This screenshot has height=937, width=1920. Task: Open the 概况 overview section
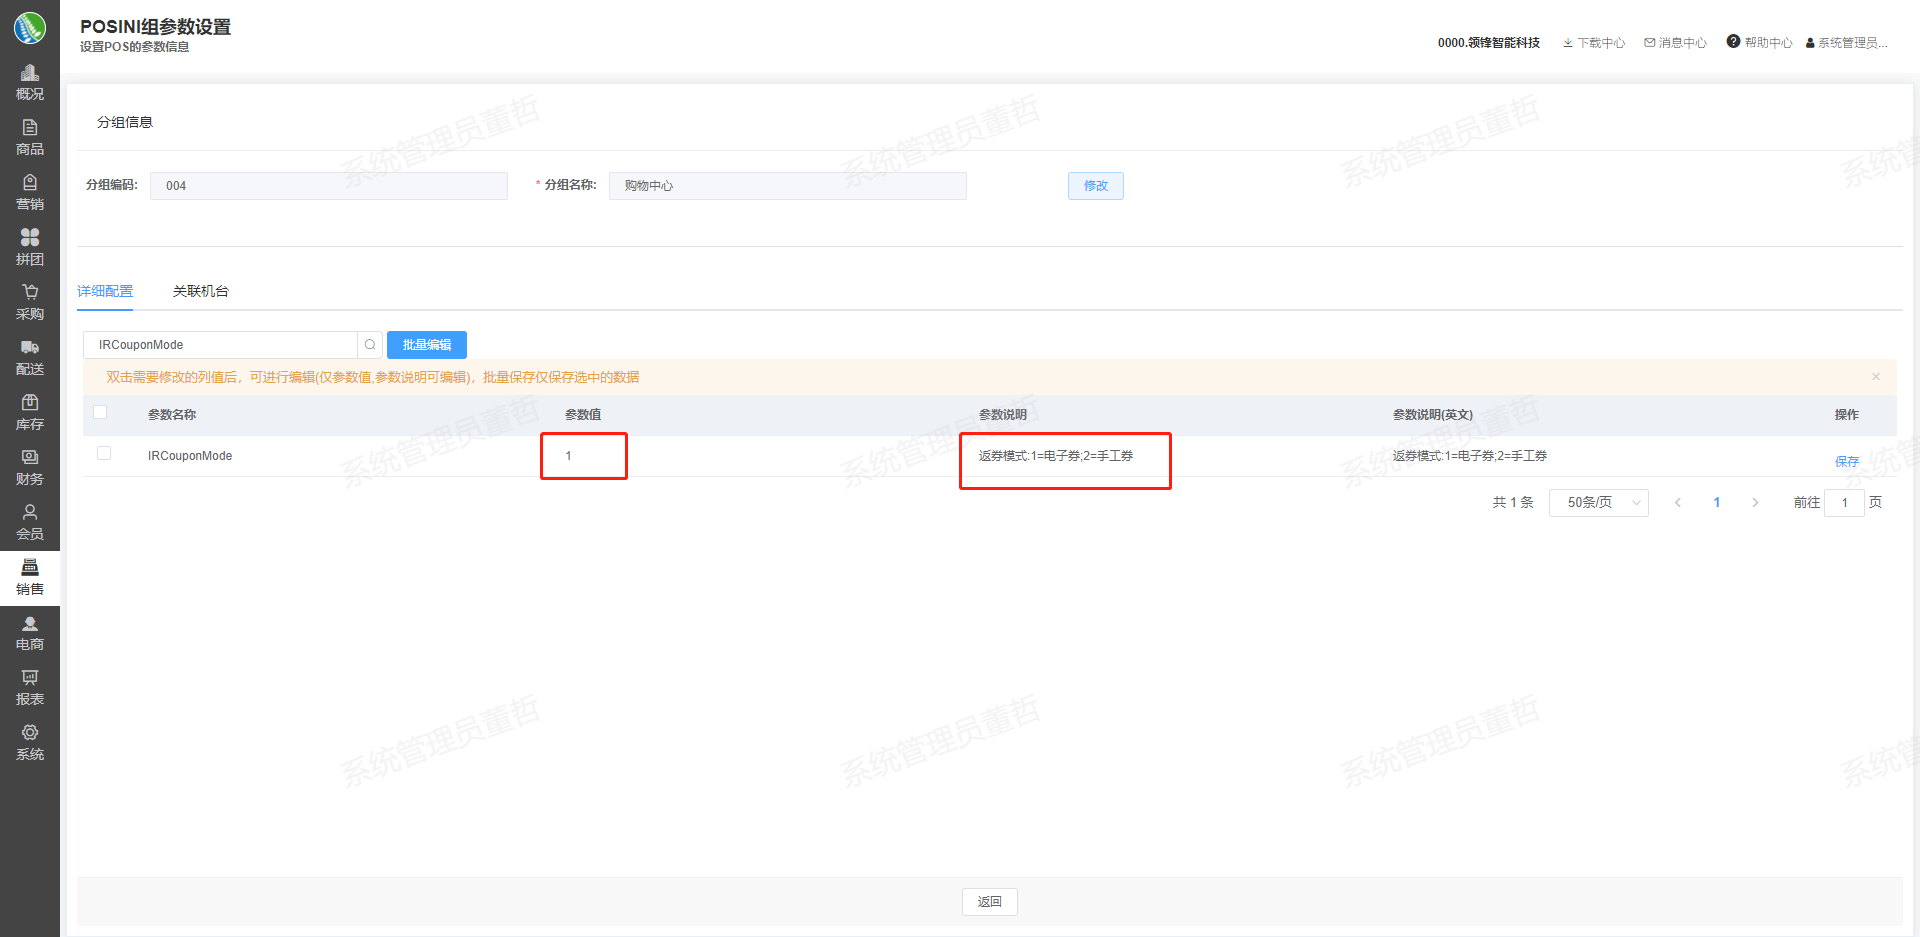tap(30, 83)
